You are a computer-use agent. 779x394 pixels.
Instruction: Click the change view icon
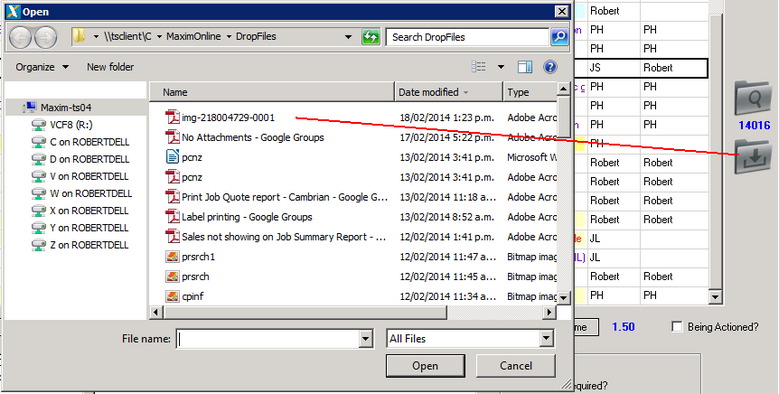point(479,67)
